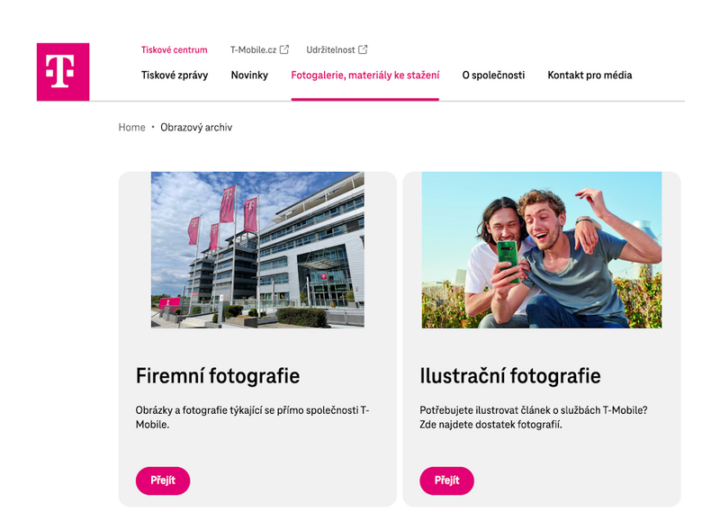
Task: Select Fotogalerie, materiály ke stažení tab
Action: coord(365,75)
